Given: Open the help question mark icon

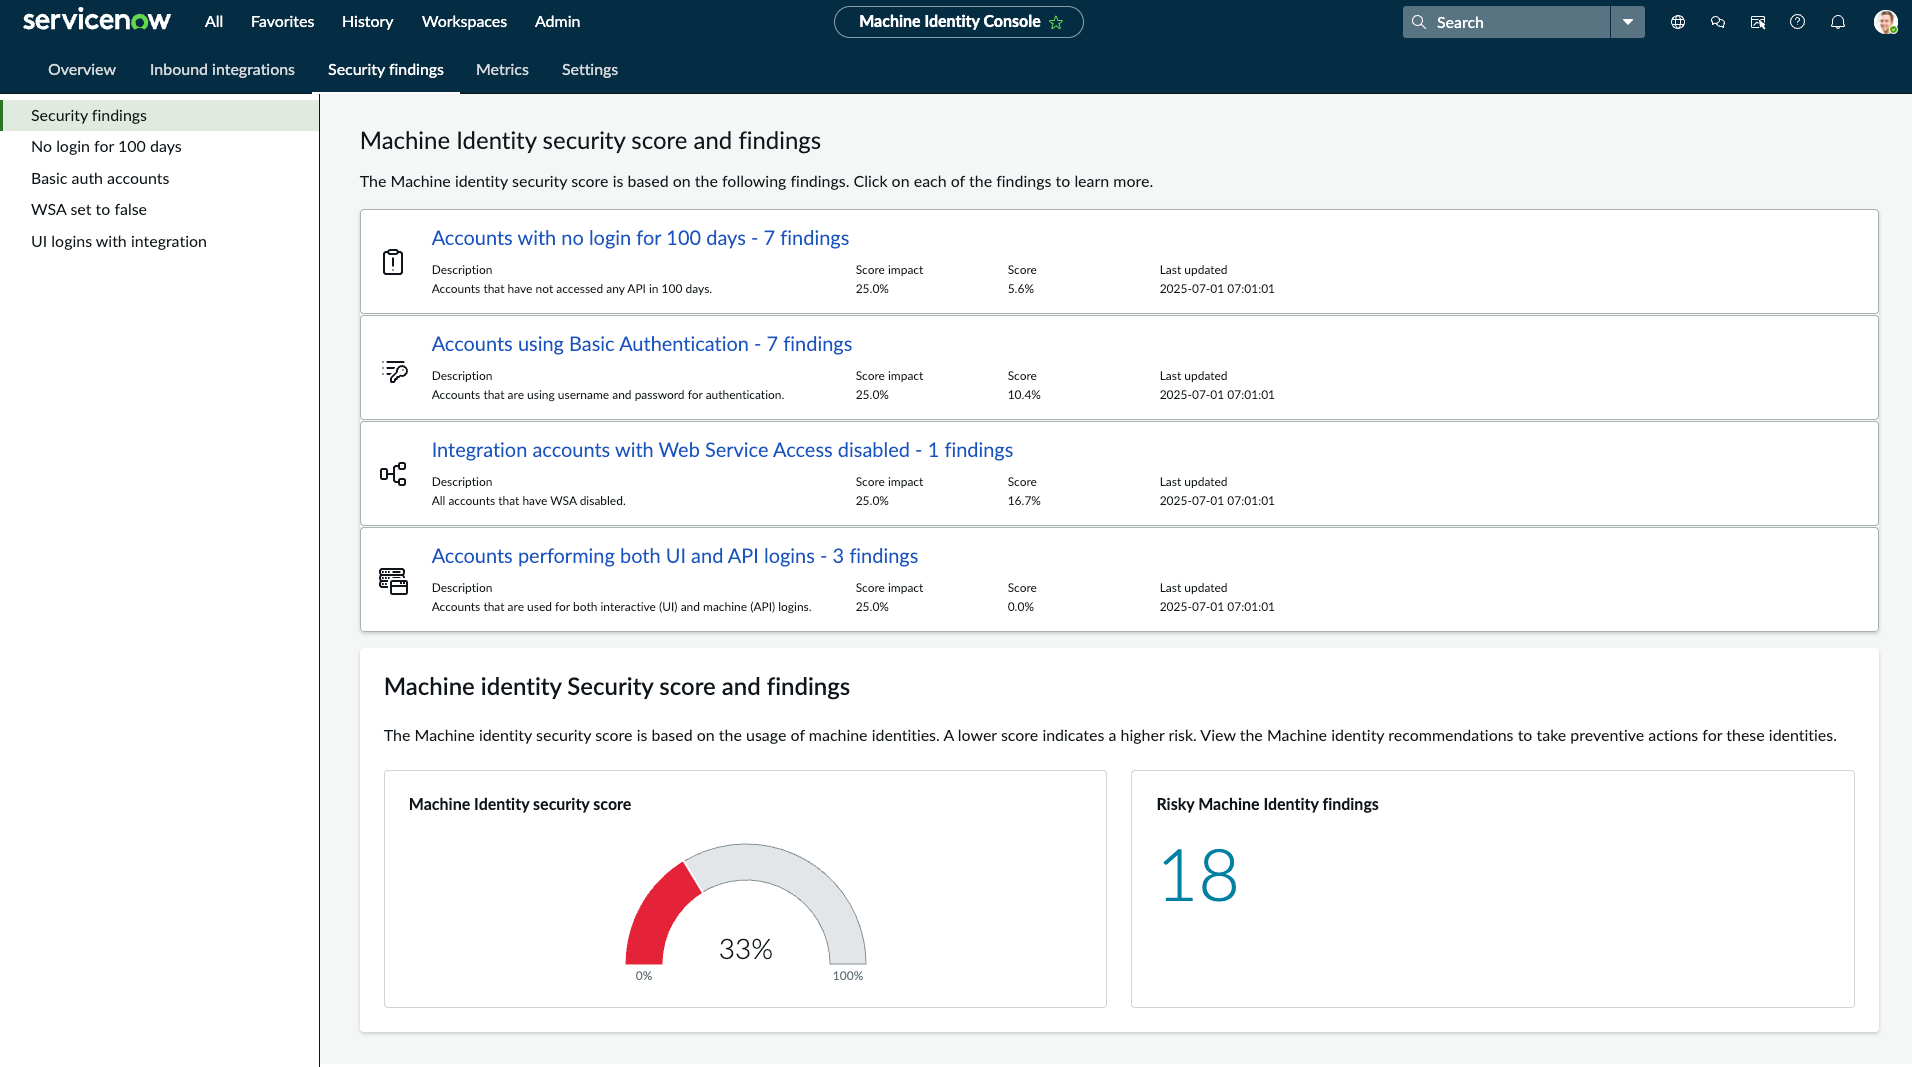Looking at the screenshot, I should [x=1798, y=22].
